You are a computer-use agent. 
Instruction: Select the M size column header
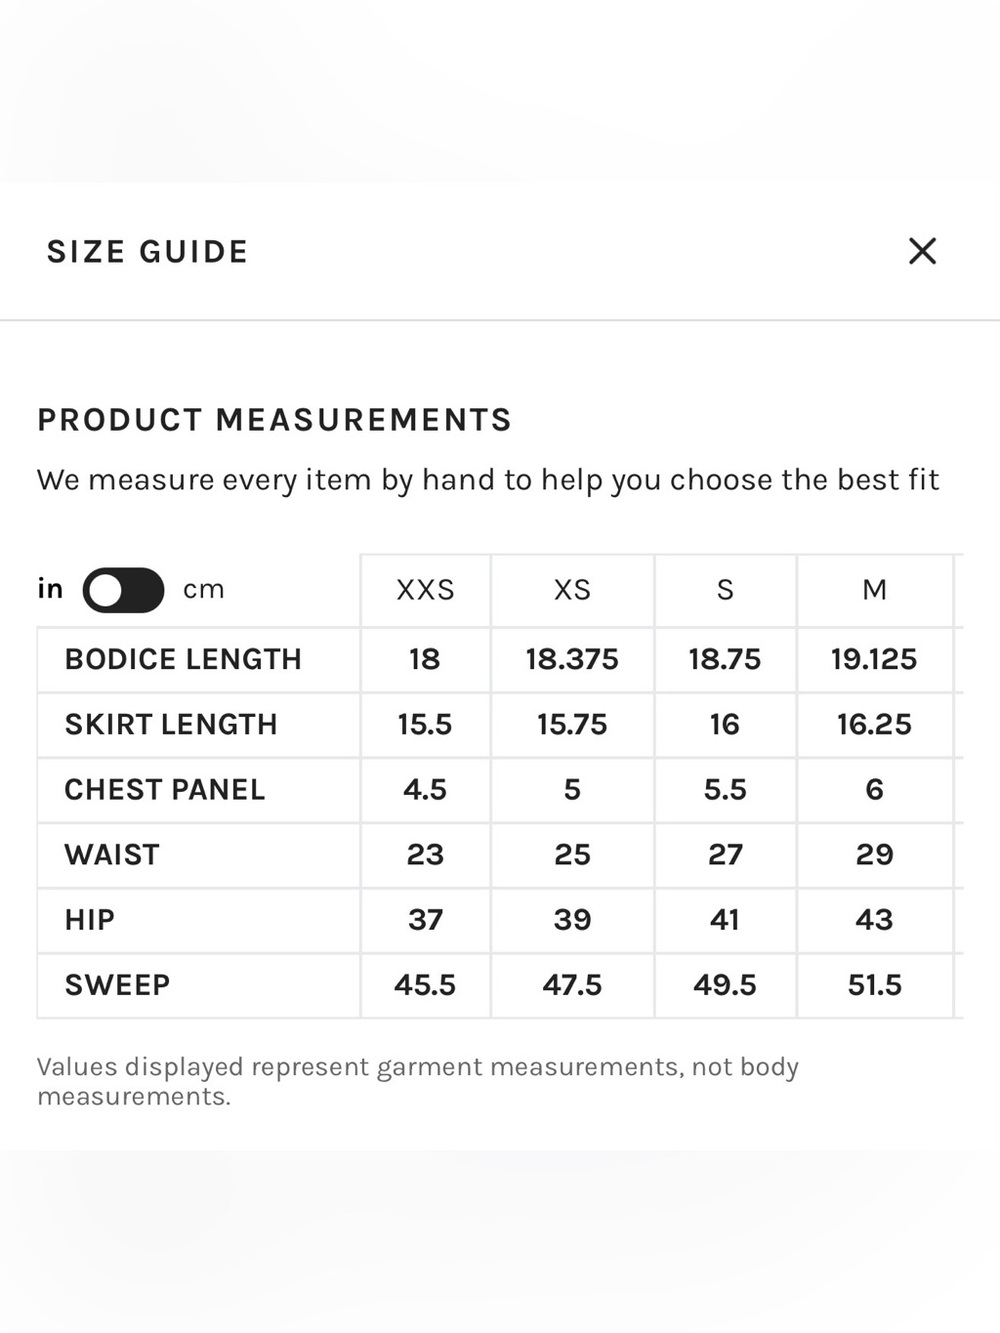[875, 590]
